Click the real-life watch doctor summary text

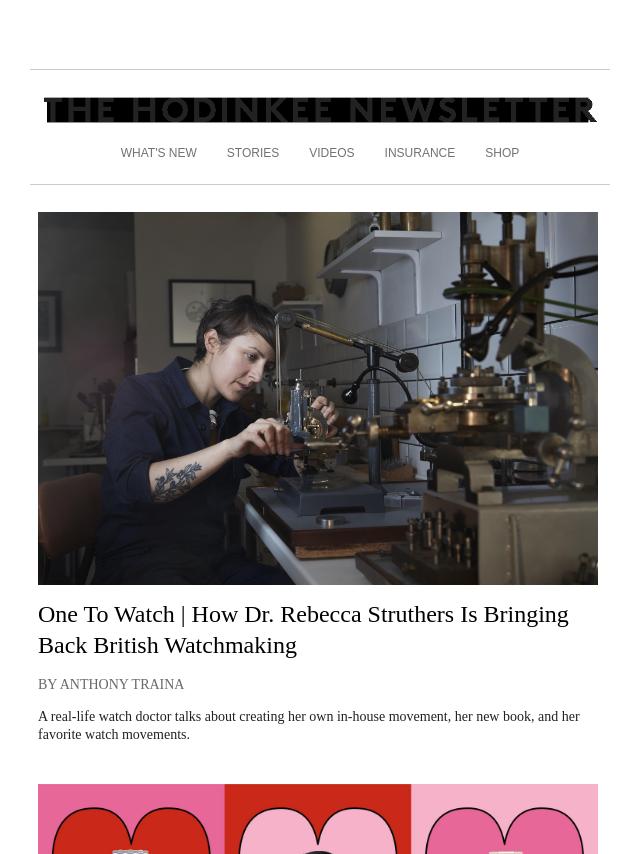tap(309, 725)
